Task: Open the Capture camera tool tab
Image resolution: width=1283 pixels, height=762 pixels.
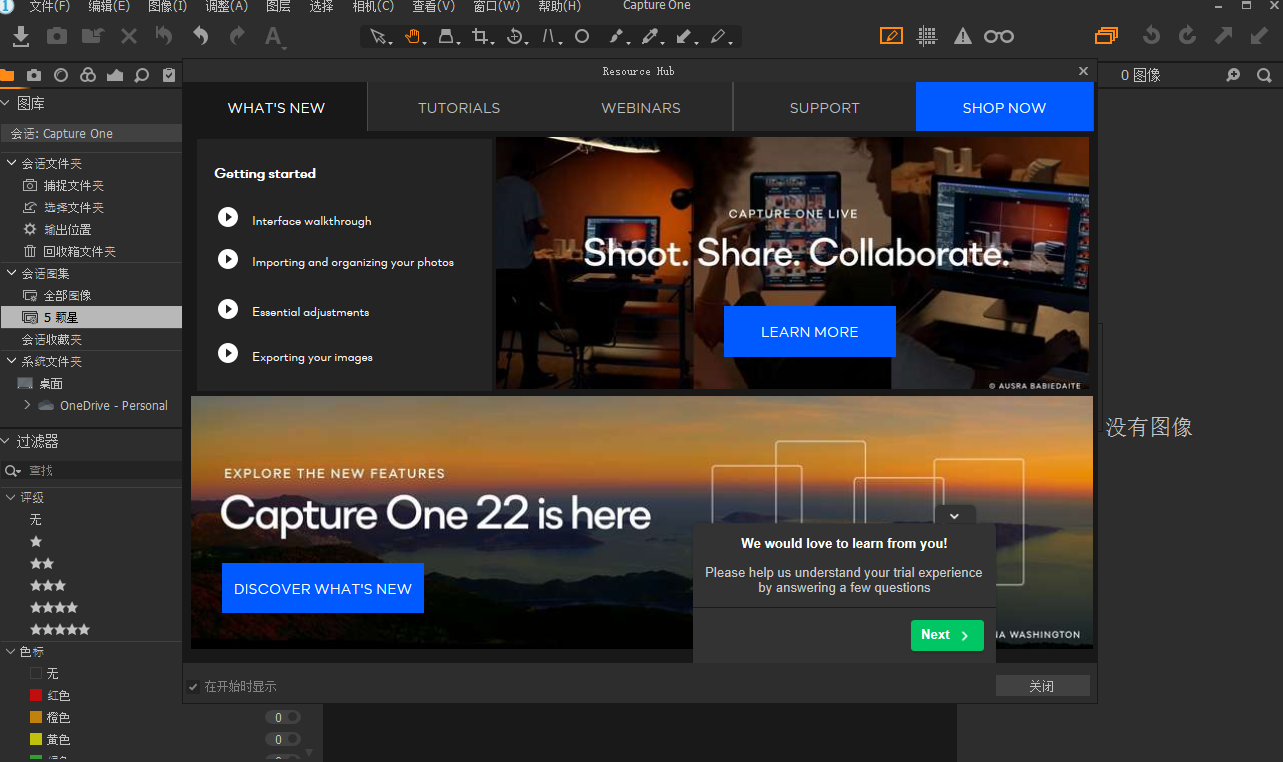Action: coord(34,75)
